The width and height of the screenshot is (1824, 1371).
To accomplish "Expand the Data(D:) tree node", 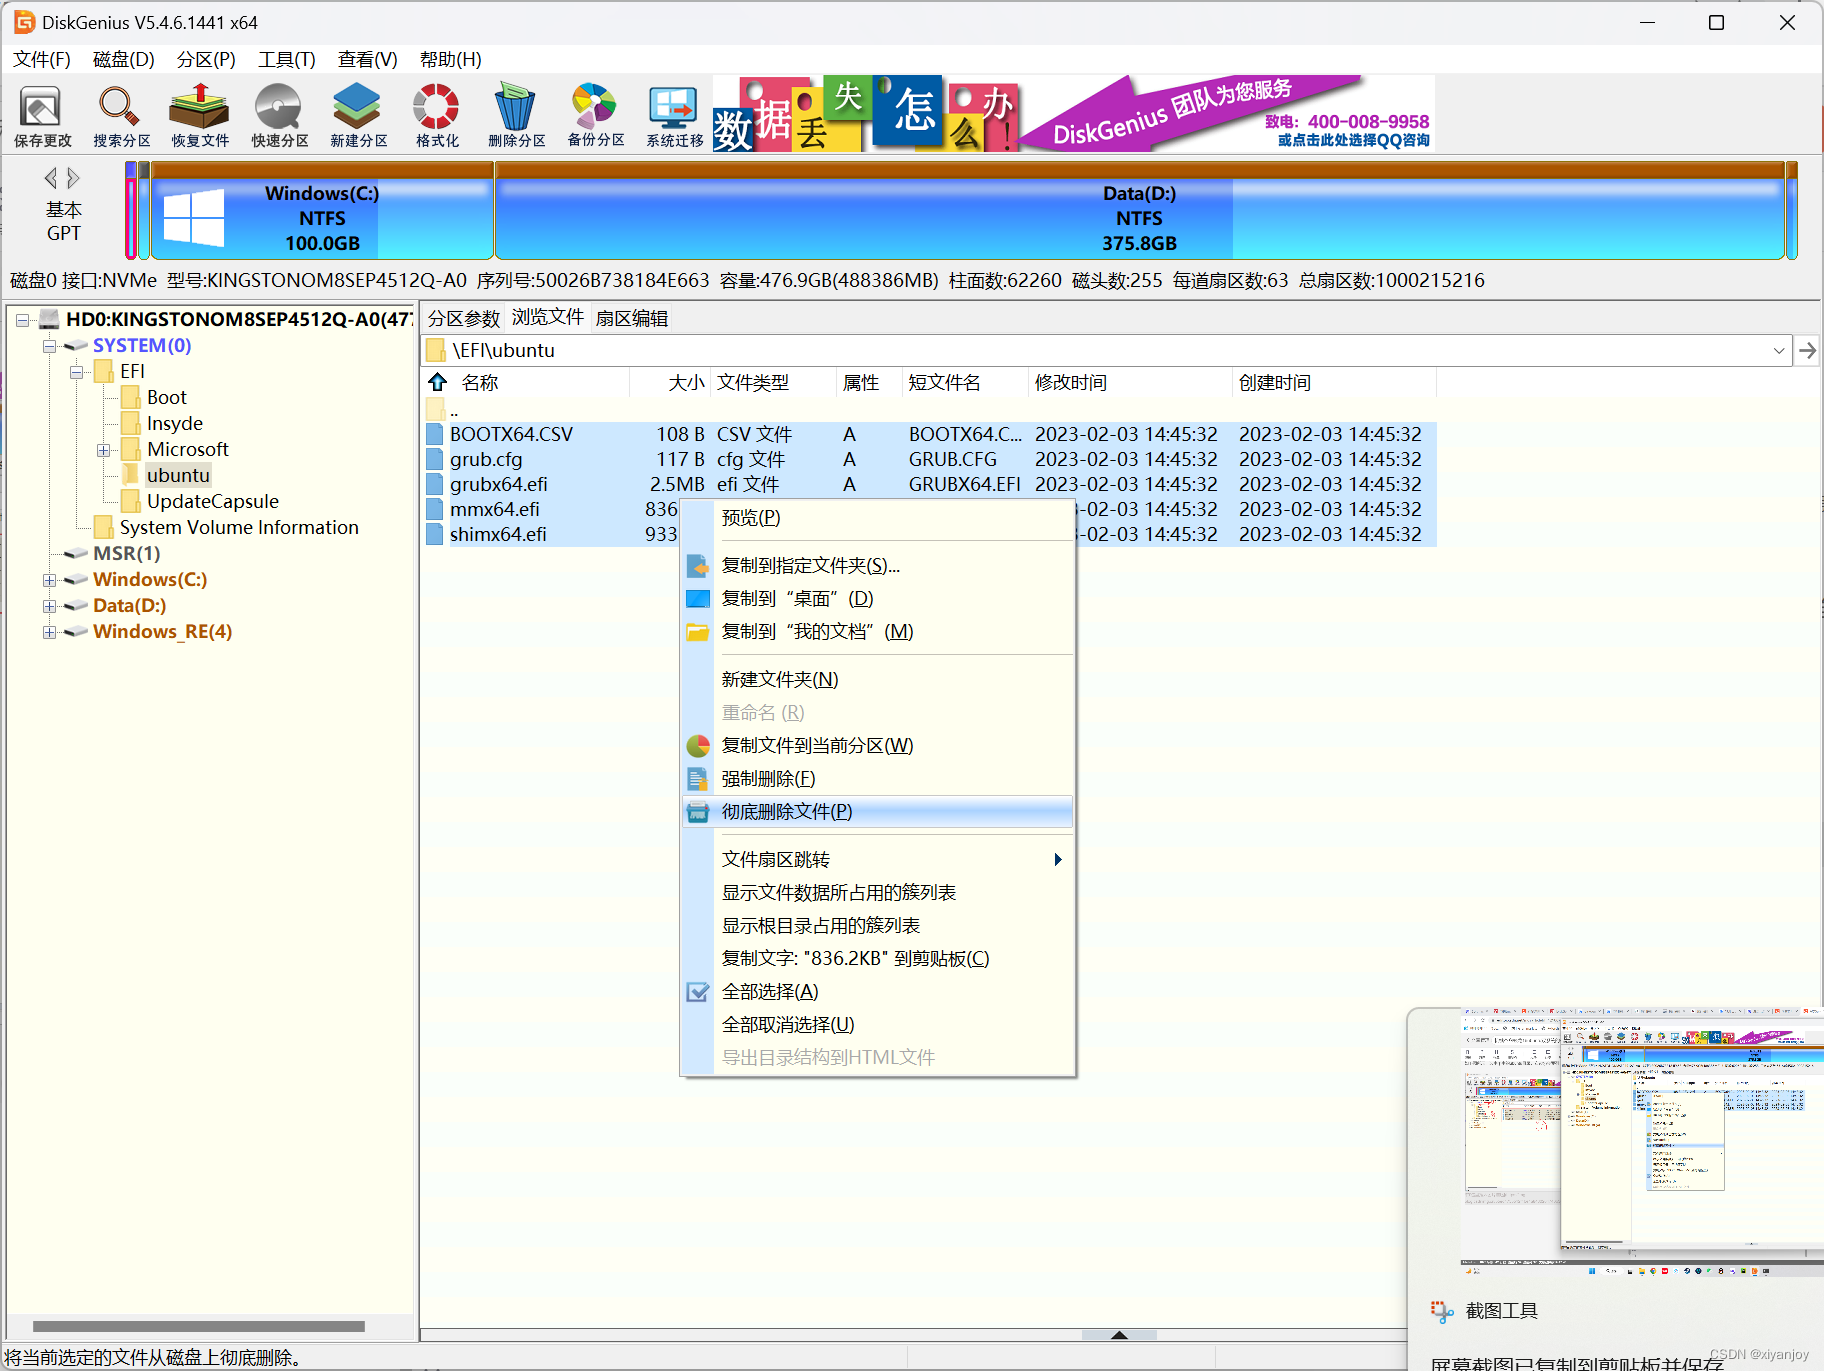I will click(49, 606).
